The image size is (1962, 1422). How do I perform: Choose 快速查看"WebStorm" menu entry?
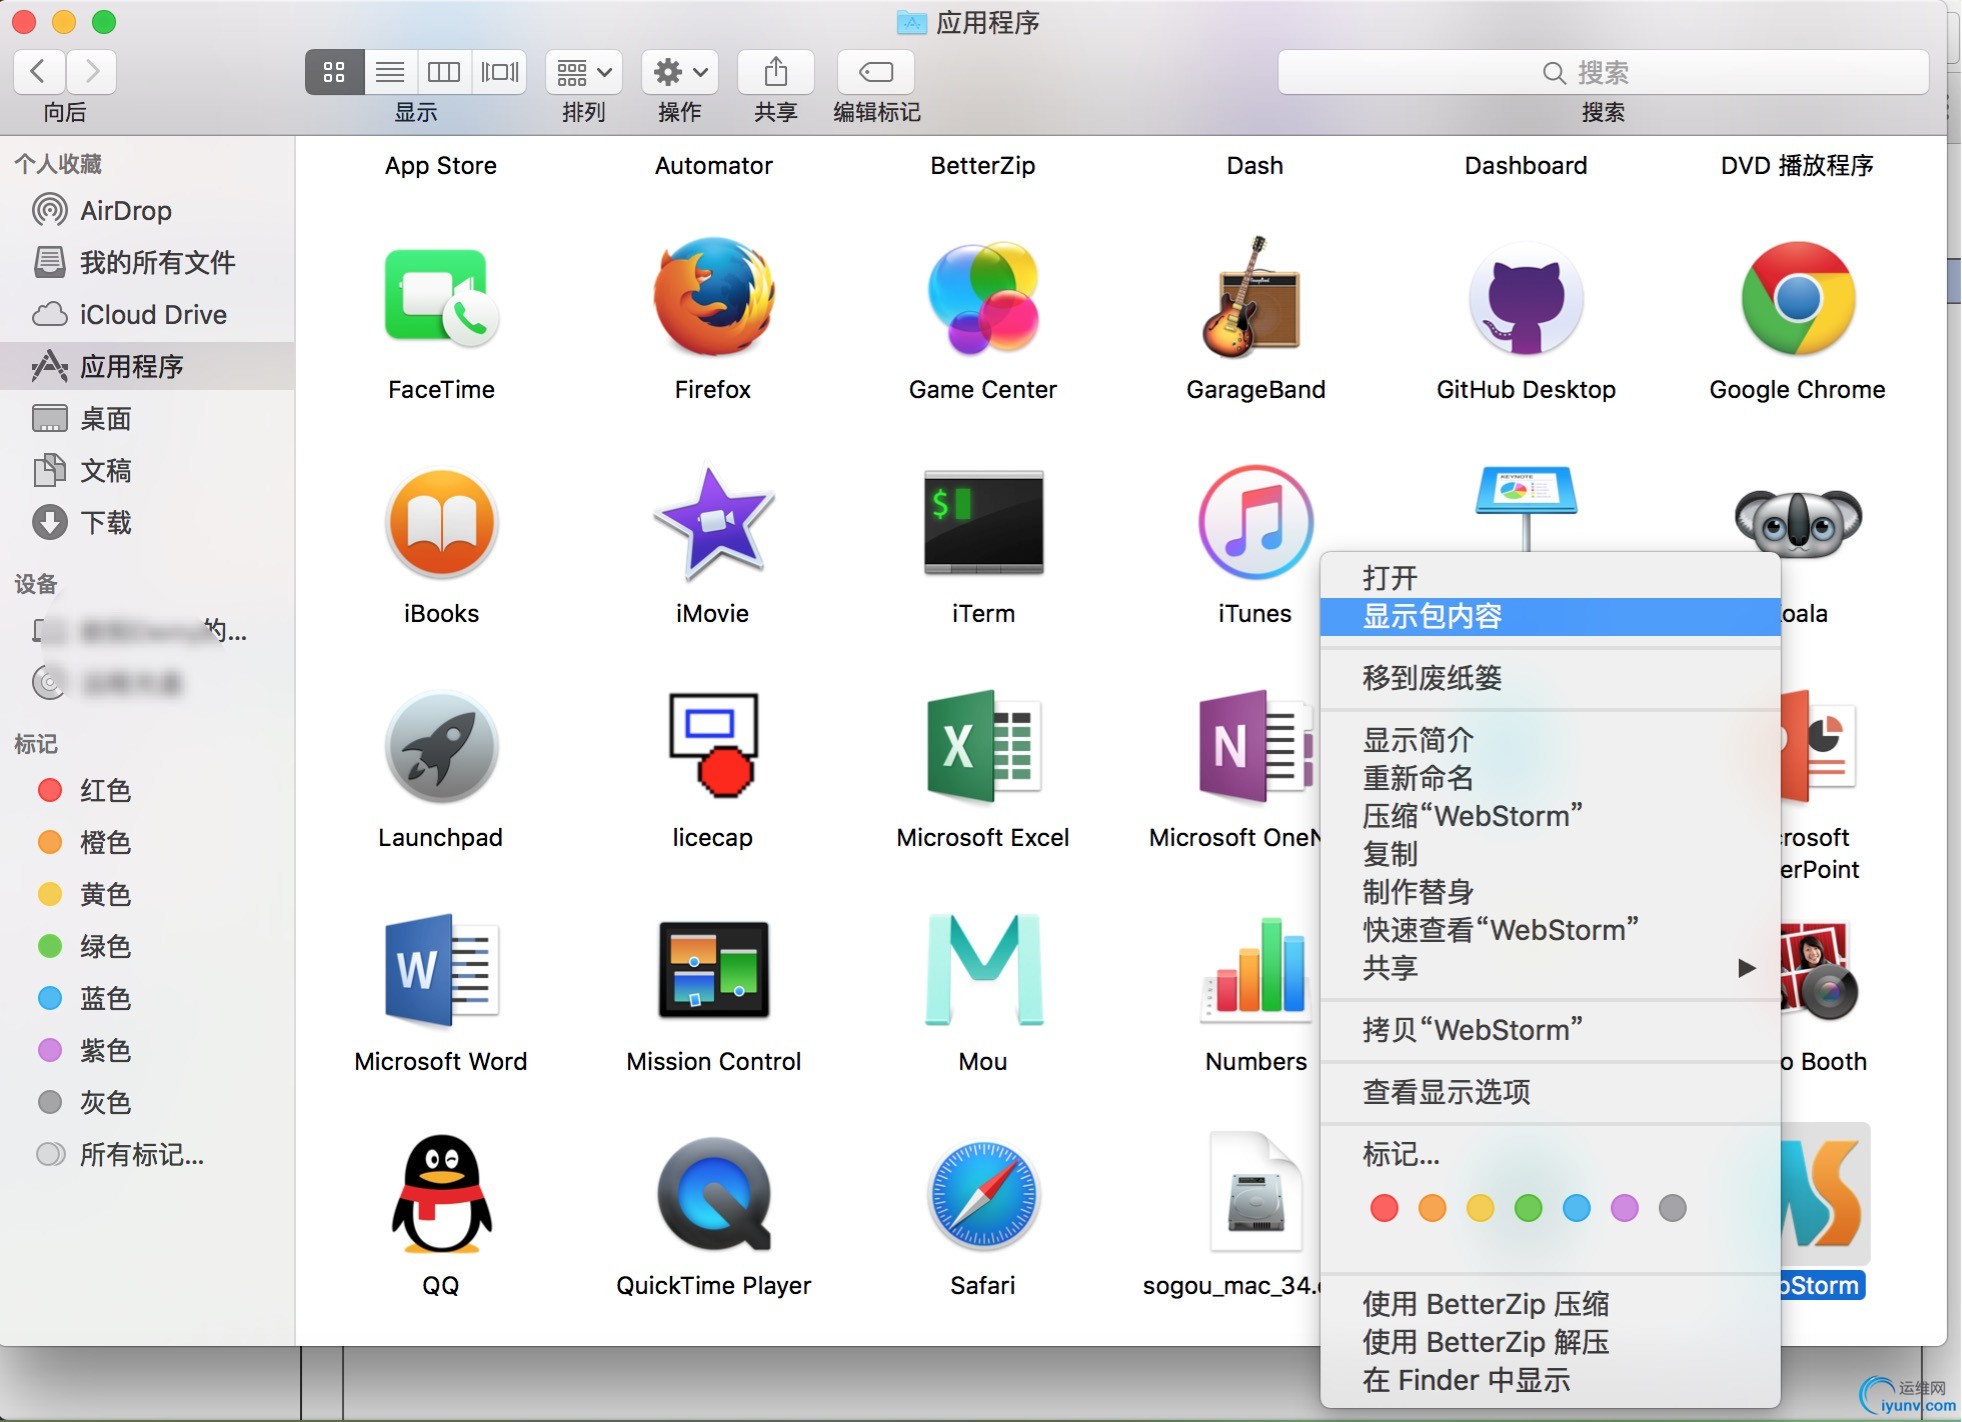coord(1550,930)
